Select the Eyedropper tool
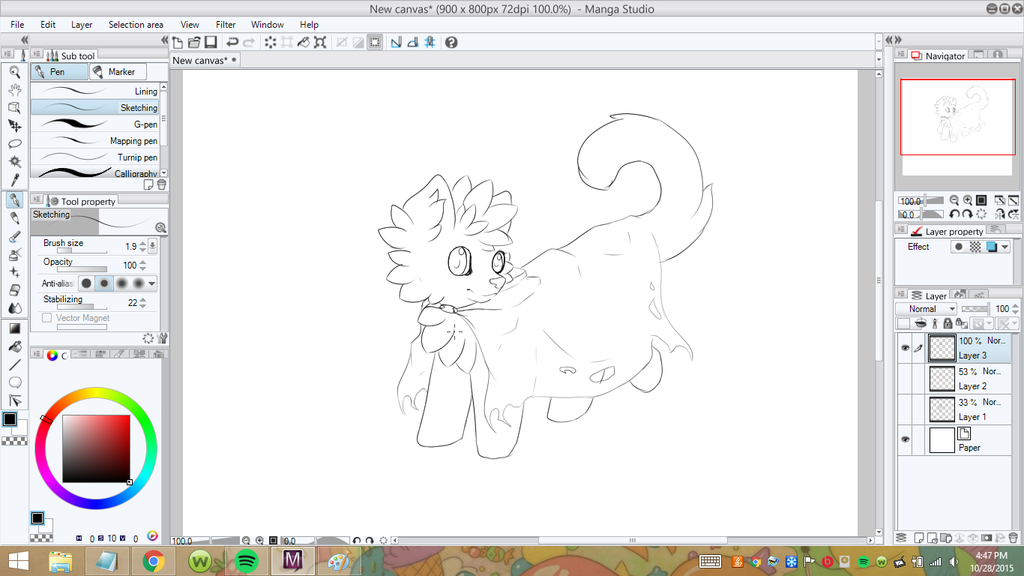 [x=14, y=180]
